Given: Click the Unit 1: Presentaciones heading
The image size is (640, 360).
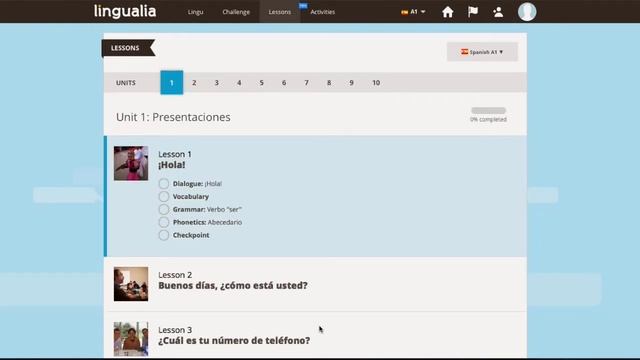Looking at the screenshot, I should [173, 117].
